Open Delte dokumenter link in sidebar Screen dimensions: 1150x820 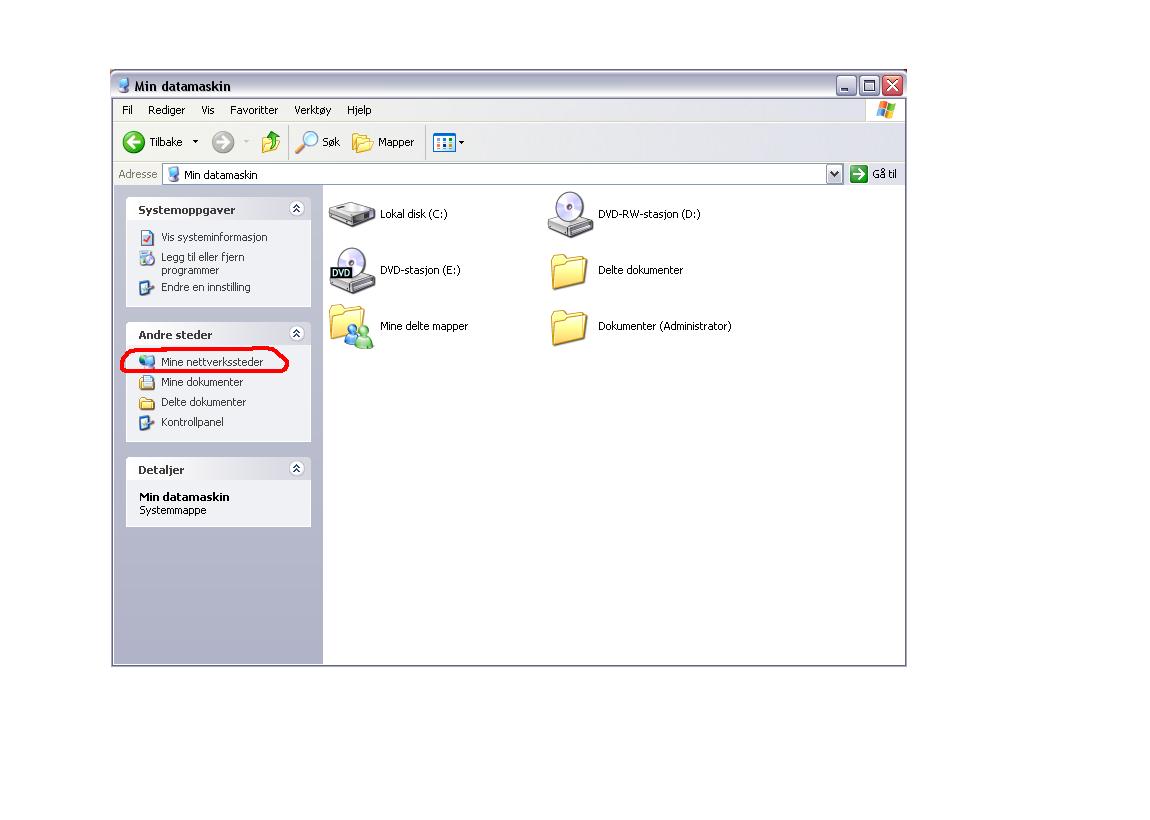pyautogui.click(x=203, y=402)
